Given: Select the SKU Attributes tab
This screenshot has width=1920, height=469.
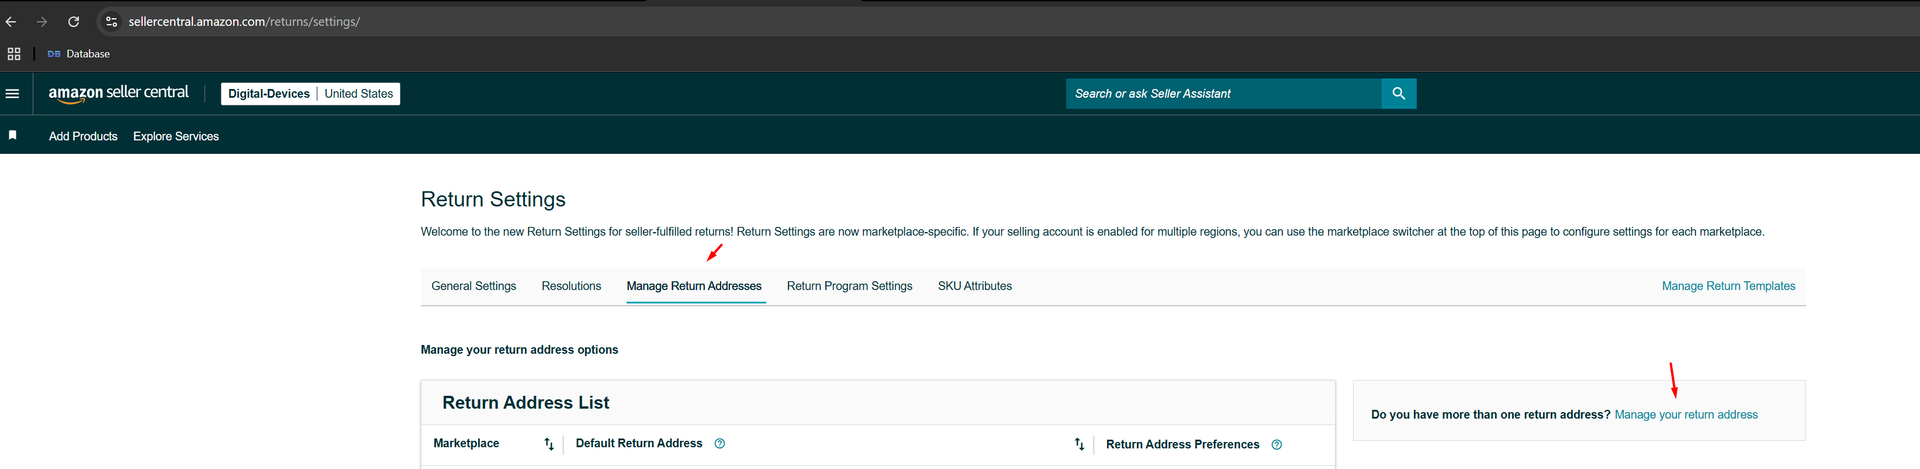Looking at the screenshot, I should [x=974, y=286].
